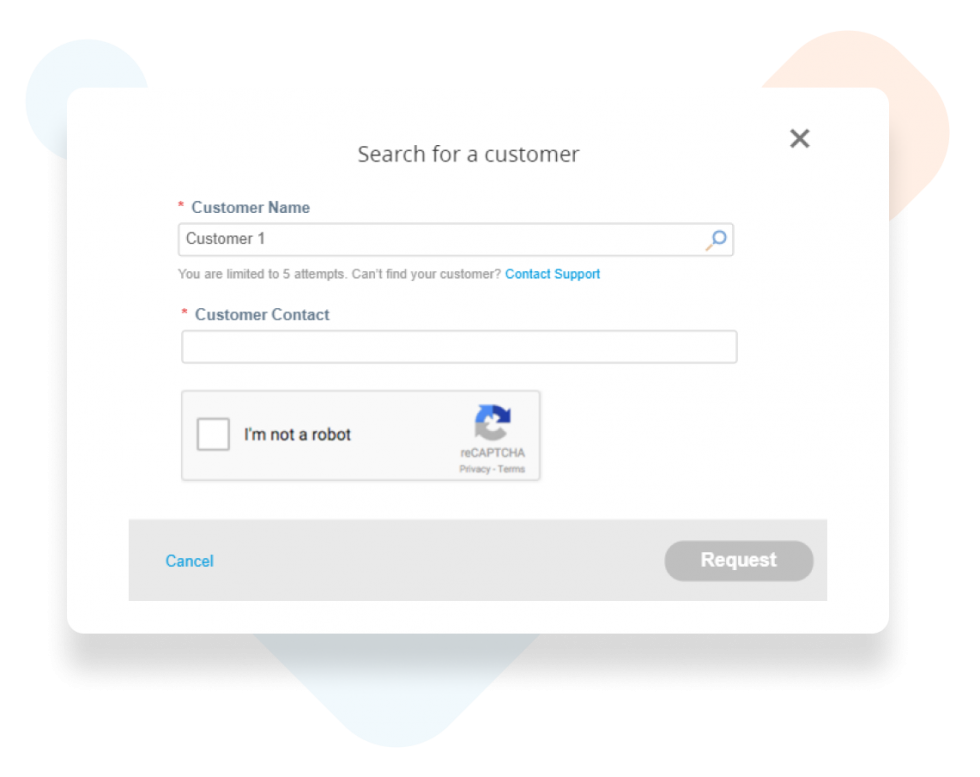Open the reCAPTCHA Terms link
The width and height of the screenshot is (980, 777).
click(x=511, y=469)
